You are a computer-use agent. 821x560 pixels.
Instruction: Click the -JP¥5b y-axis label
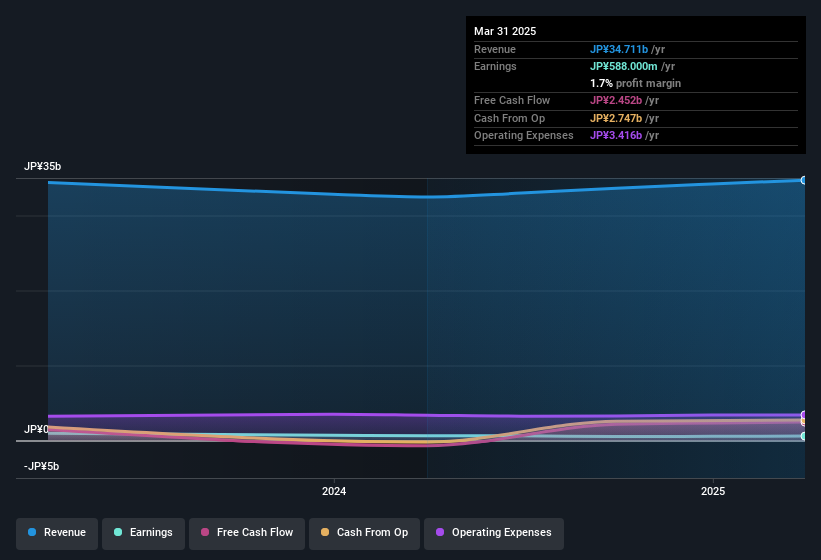pos(41,466)
